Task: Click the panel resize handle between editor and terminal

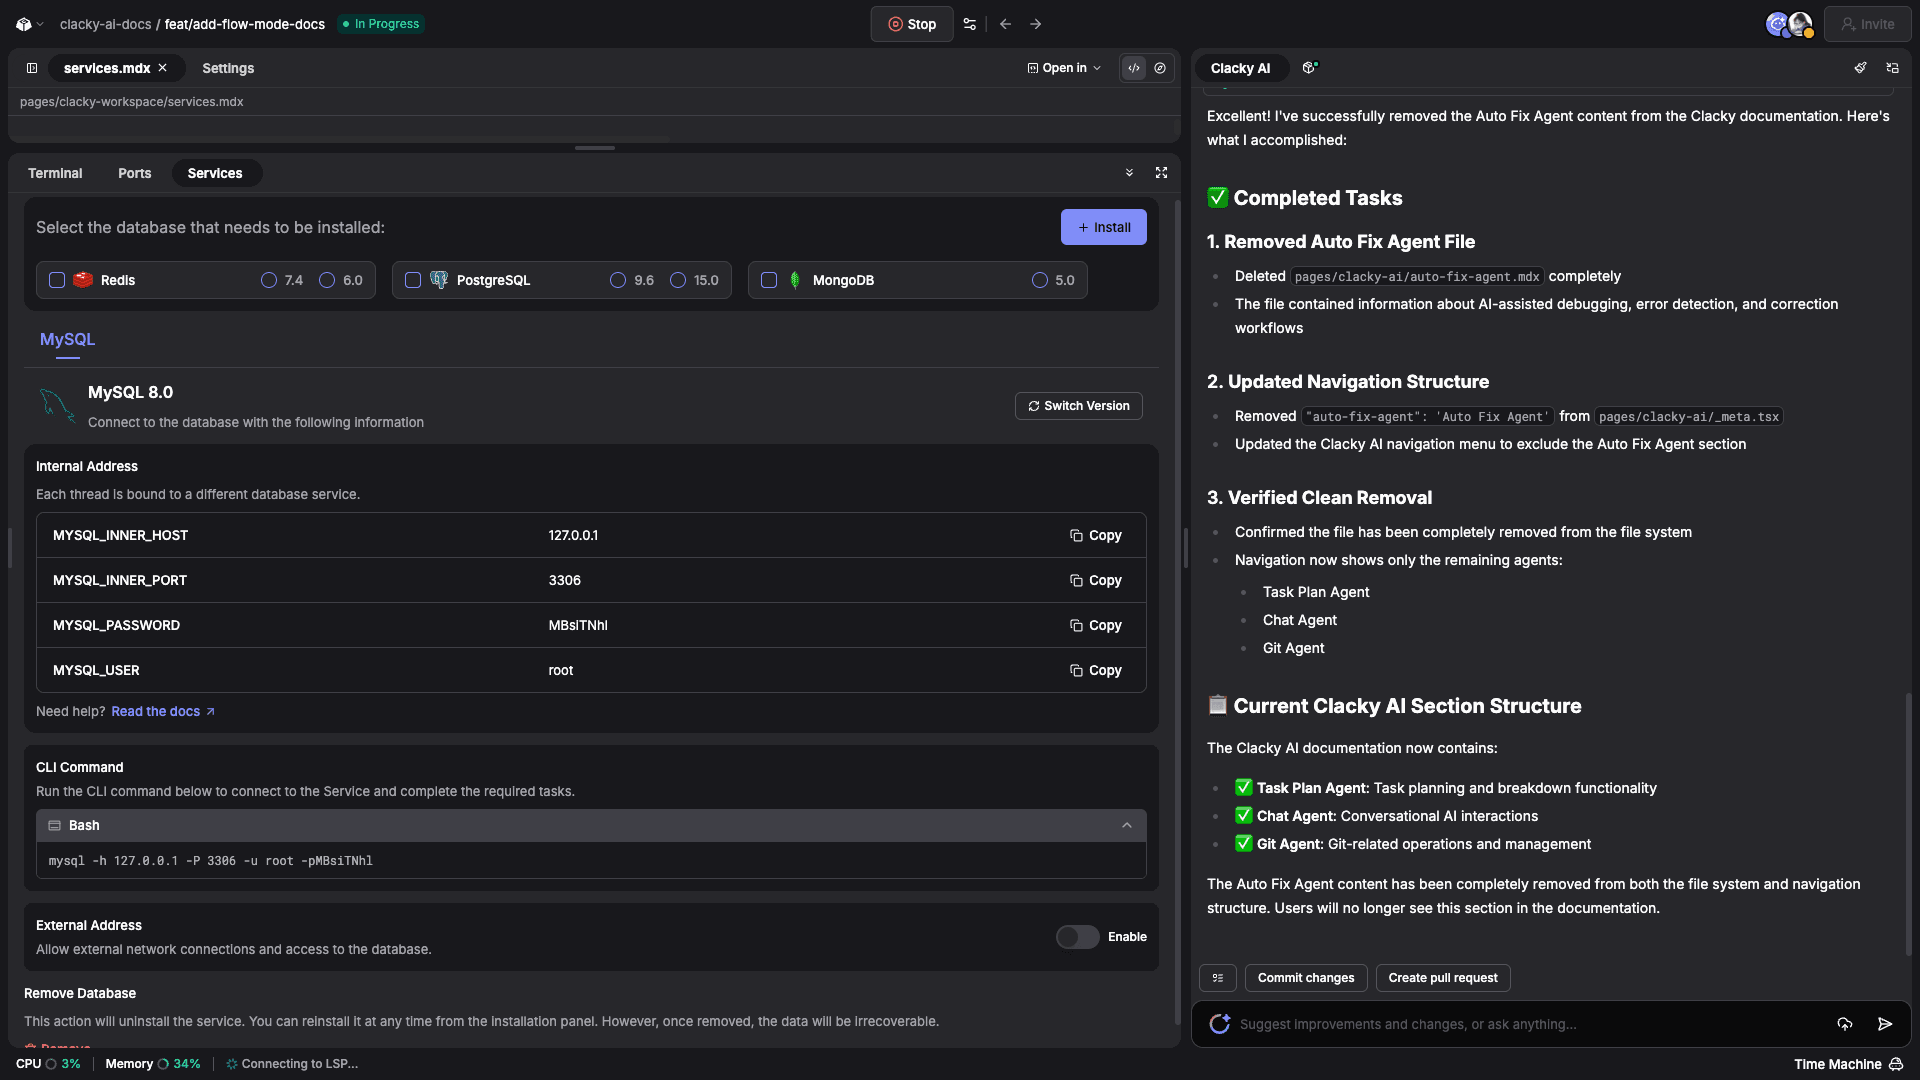Action: tap(594, 148)
